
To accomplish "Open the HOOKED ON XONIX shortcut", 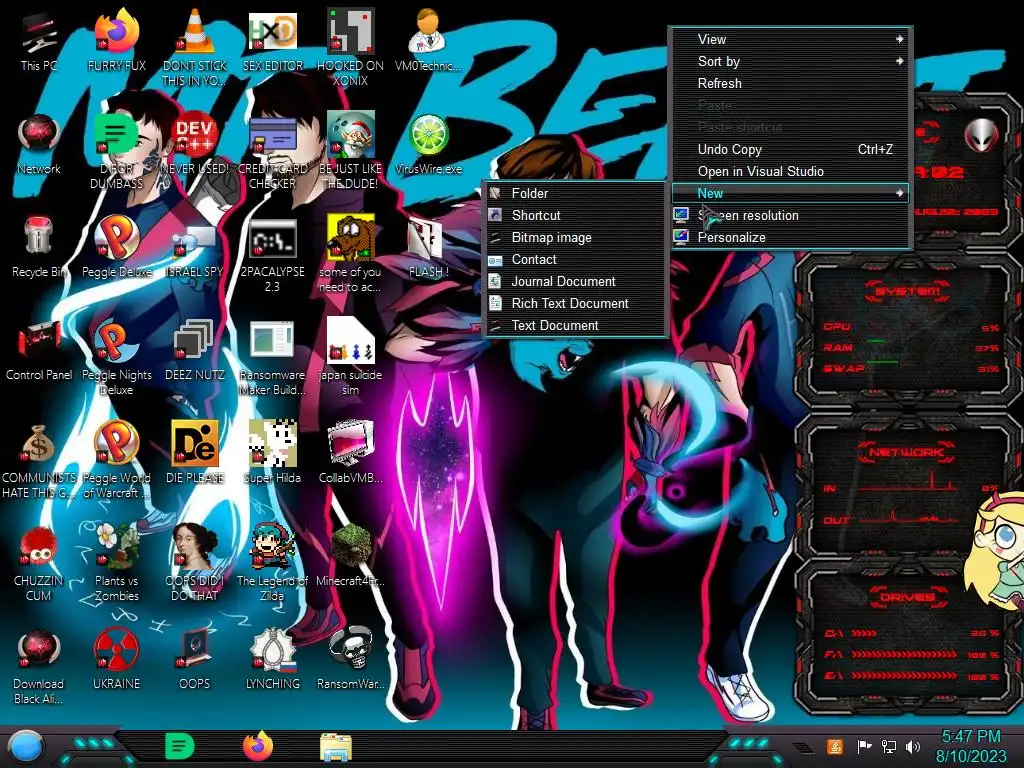I will [350, 48].
